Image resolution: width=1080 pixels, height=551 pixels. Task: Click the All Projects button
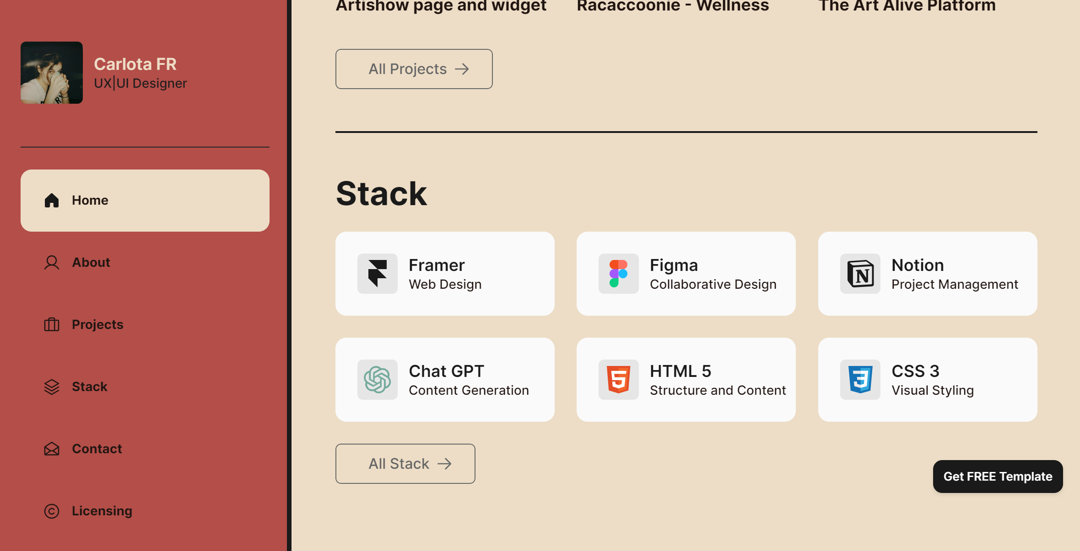(414, 69)
